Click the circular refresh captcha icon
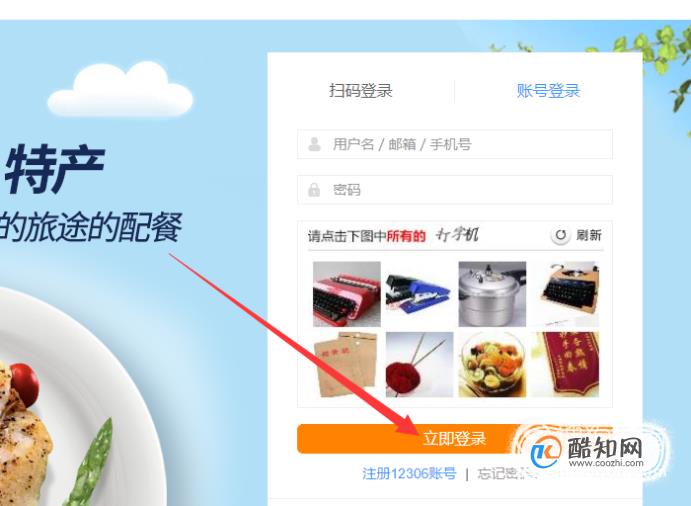The width and height of the screenshot is (691, 506). point(561,235)
